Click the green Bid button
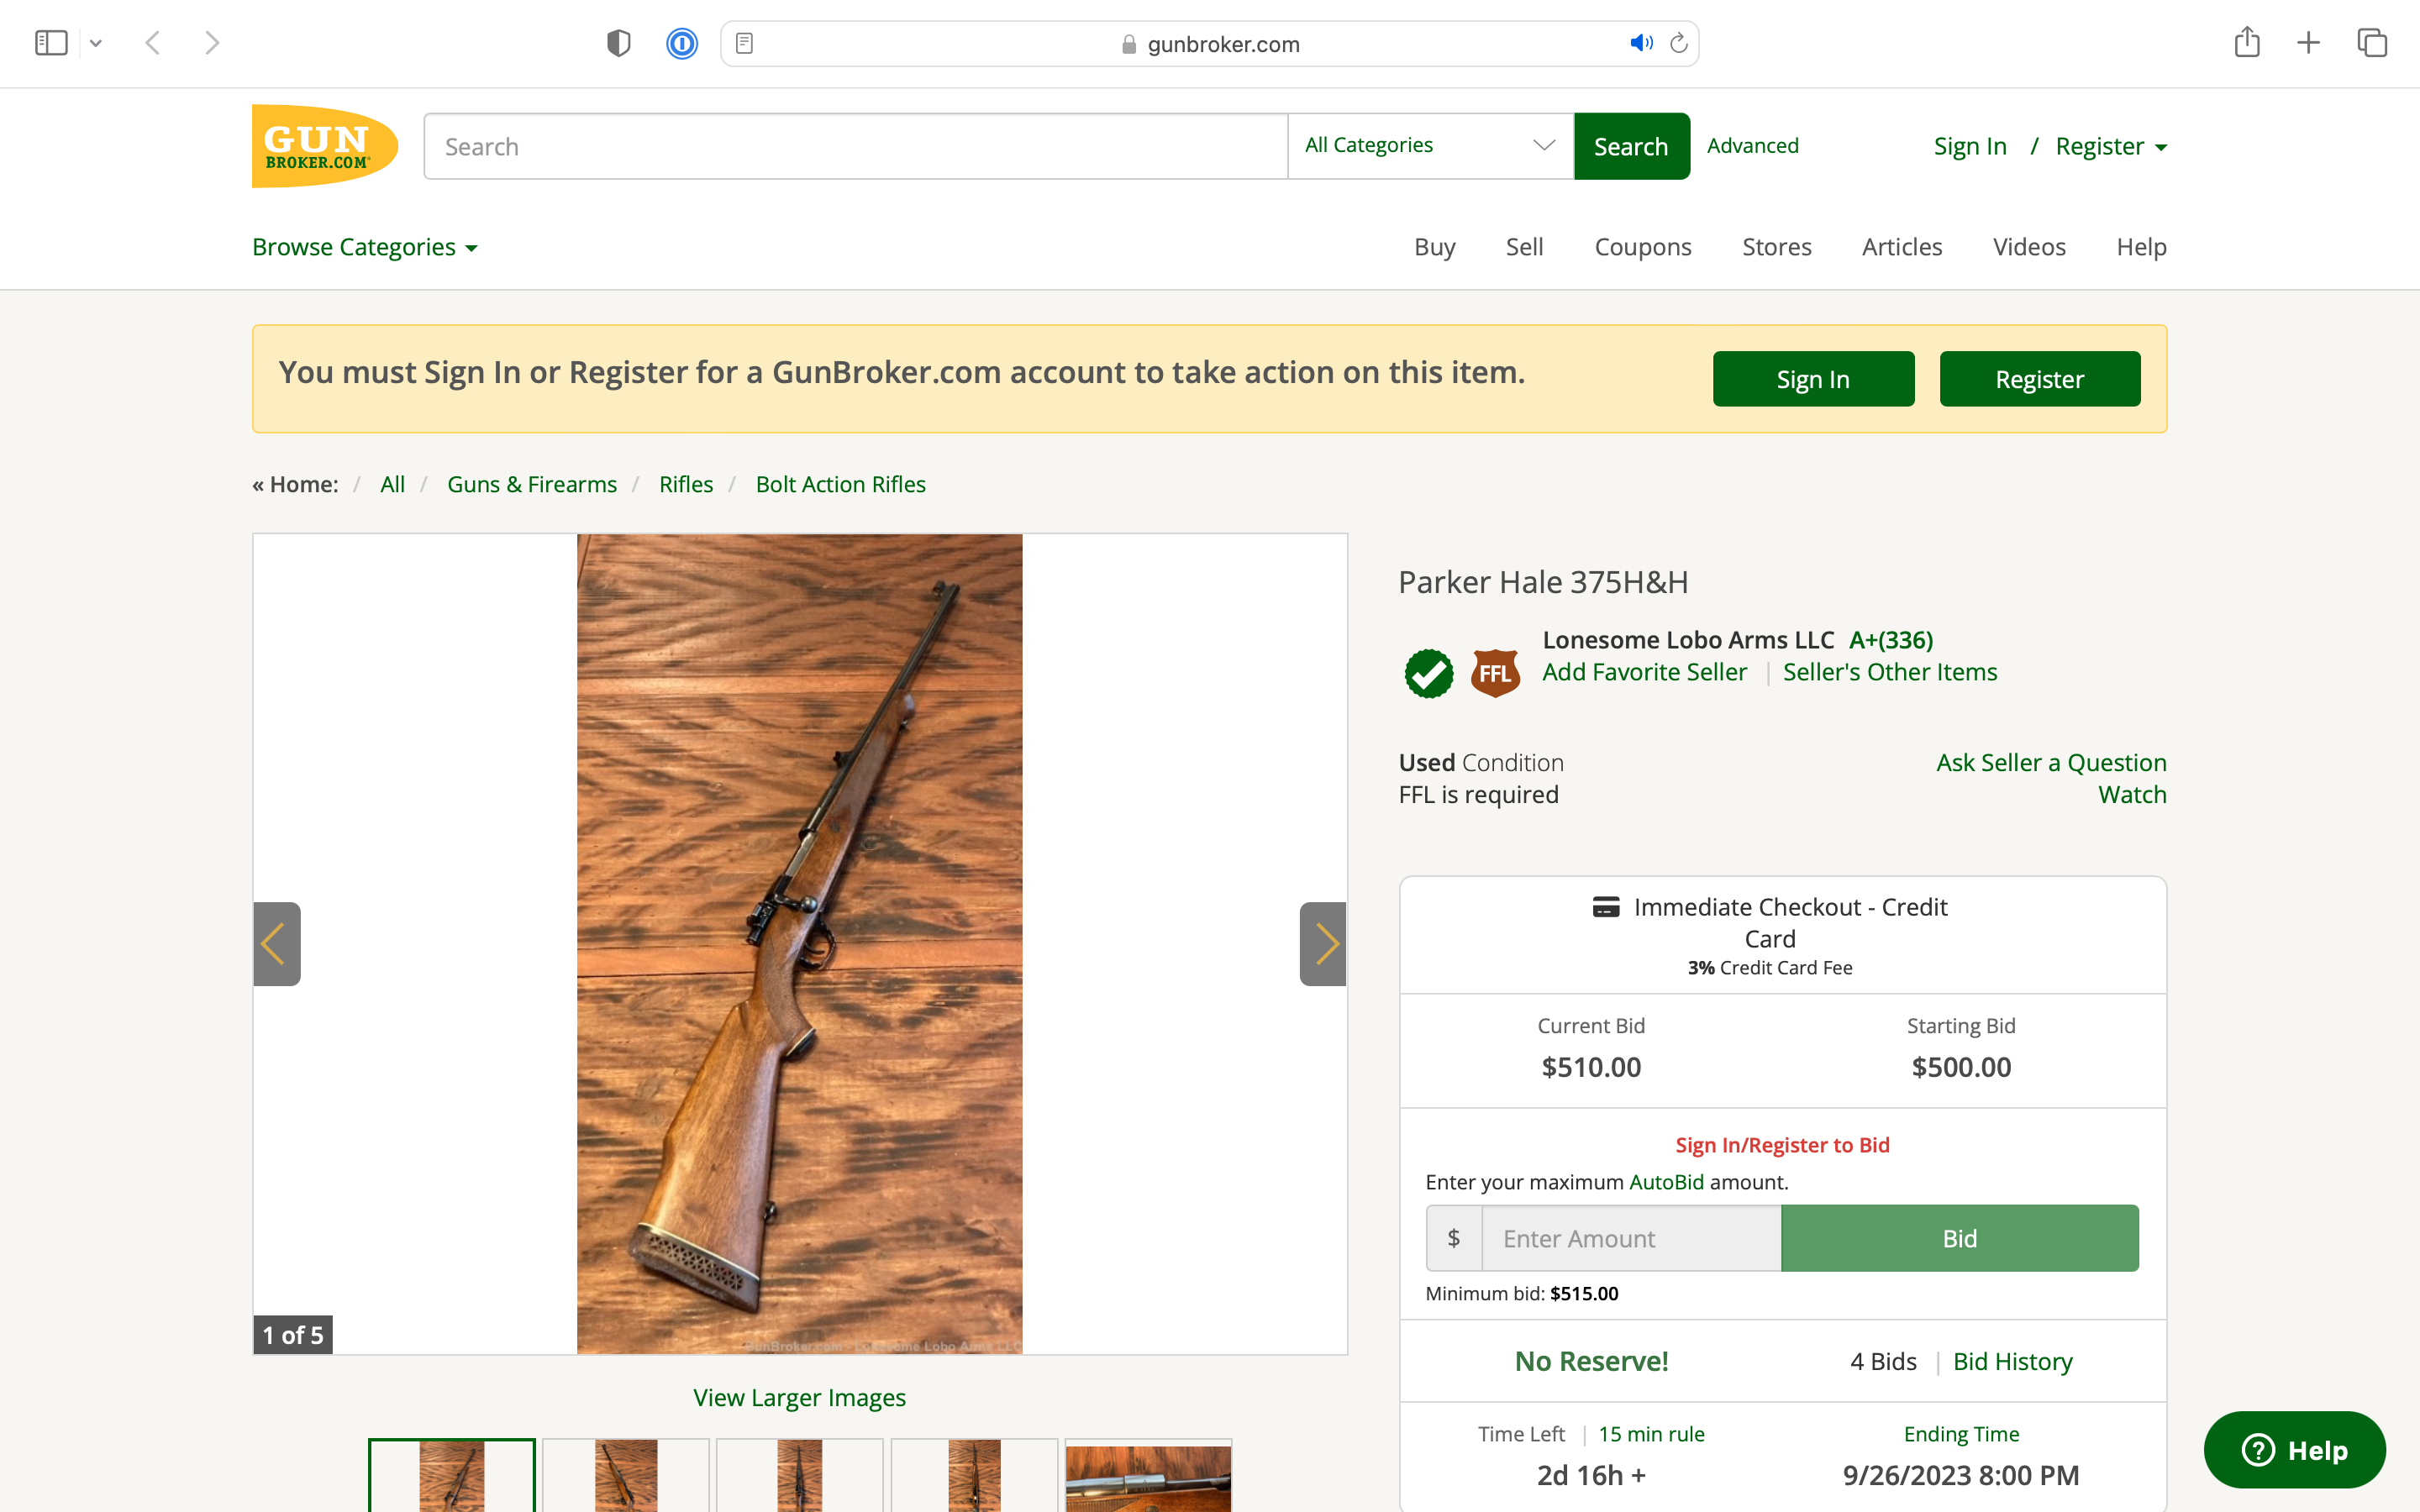The image size is (2420, 1512). pos(1960,1238)
